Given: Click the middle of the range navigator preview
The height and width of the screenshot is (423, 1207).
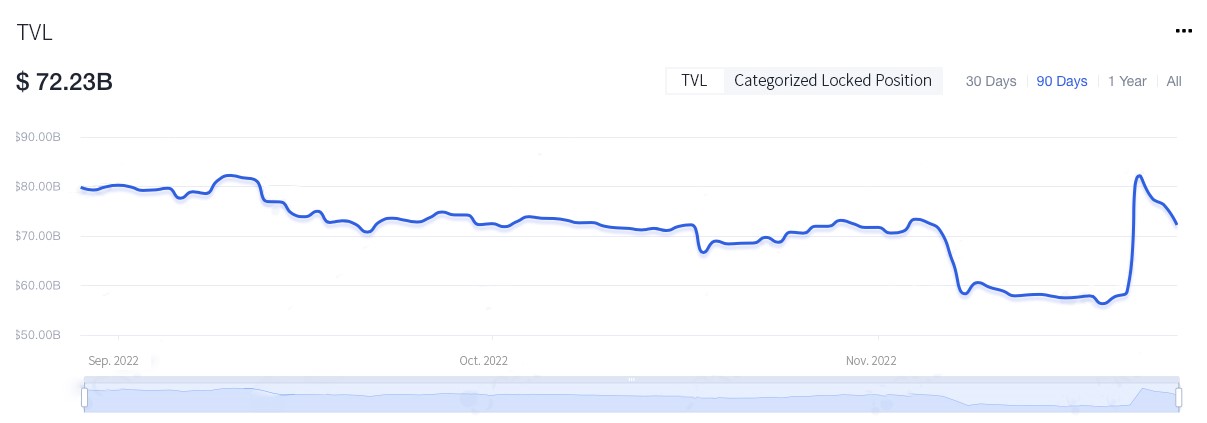Looking at the screenshot, I should point(632,398).
